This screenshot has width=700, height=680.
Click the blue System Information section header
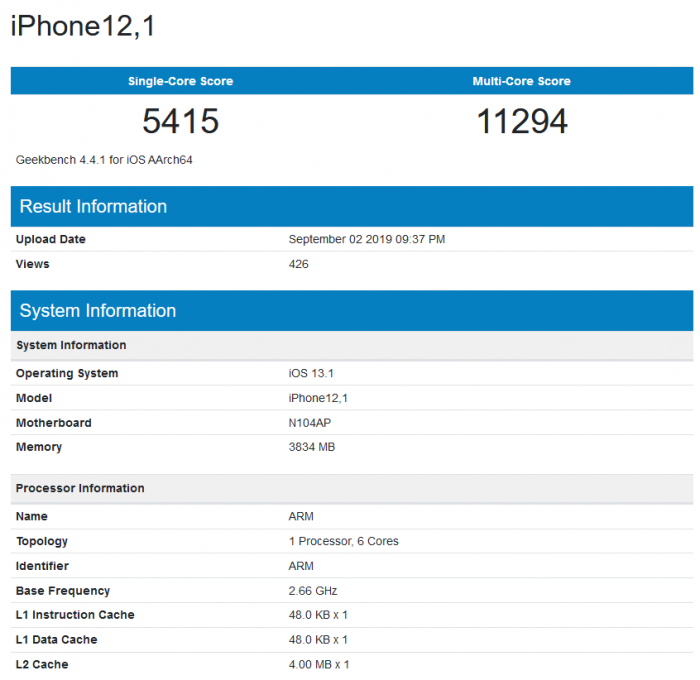(352, 311)
